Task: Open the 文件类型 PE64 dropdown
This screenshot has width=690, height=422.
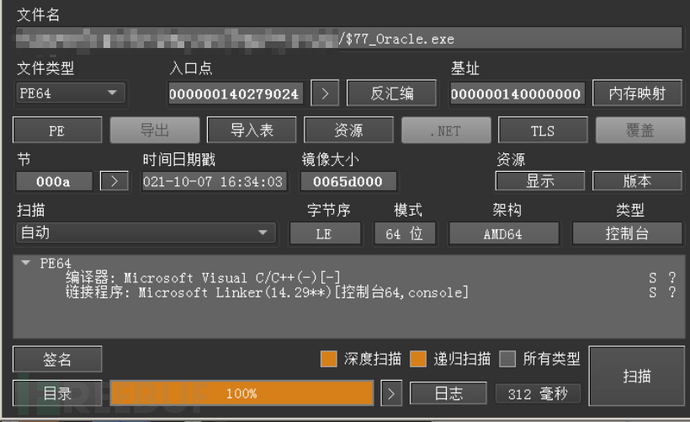Action: [70, 93]
